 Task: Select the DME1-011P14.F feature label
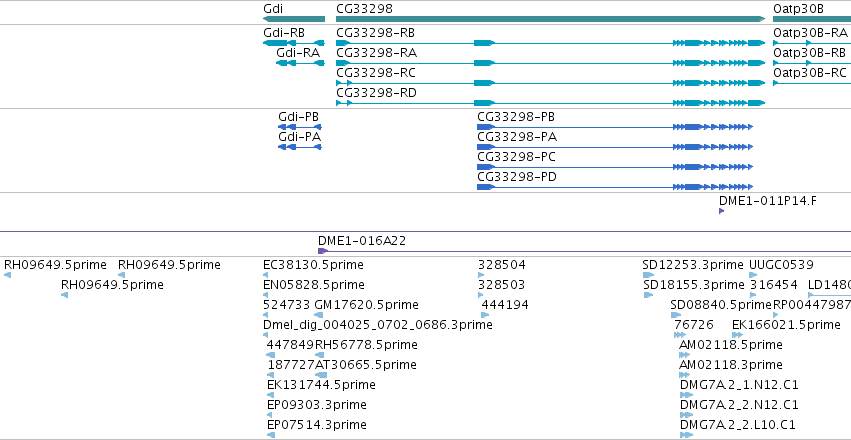click(767, 201)
